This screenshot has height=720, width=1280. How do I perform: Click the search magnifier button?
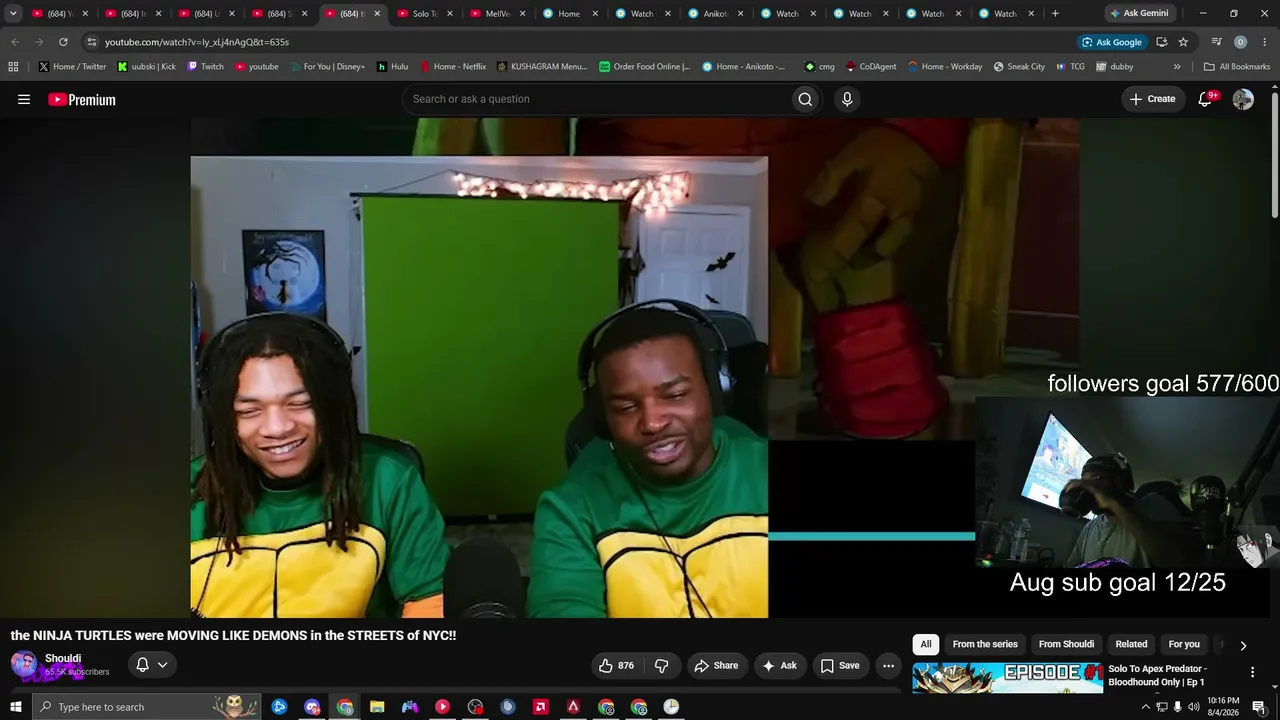(805, 99)
